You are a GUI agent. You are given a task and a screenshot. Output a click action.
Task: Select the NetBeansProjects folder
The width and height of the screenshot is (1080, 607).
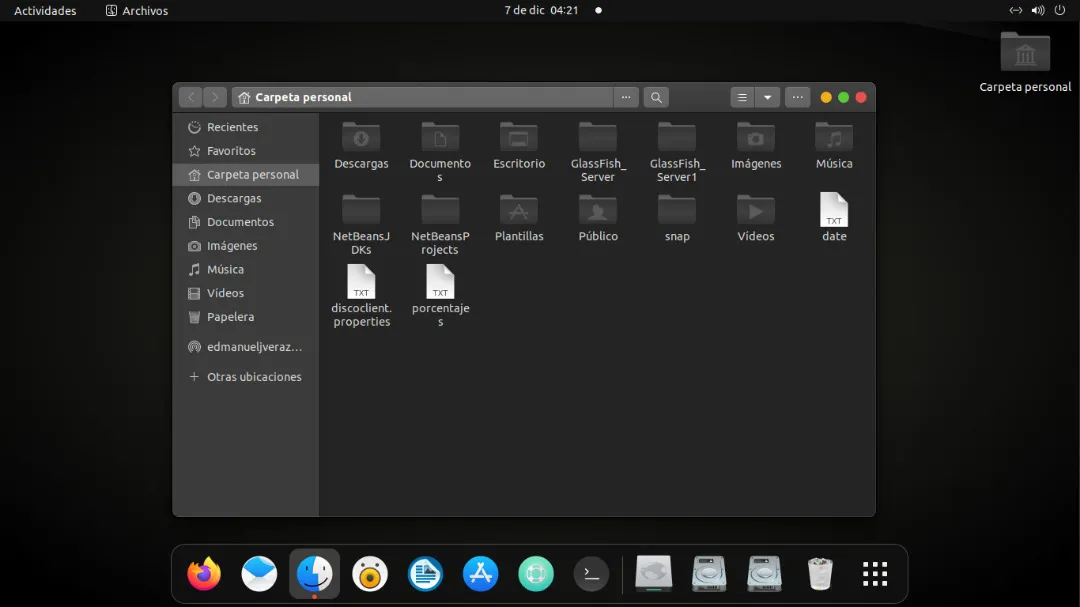[x=439, y=225]
